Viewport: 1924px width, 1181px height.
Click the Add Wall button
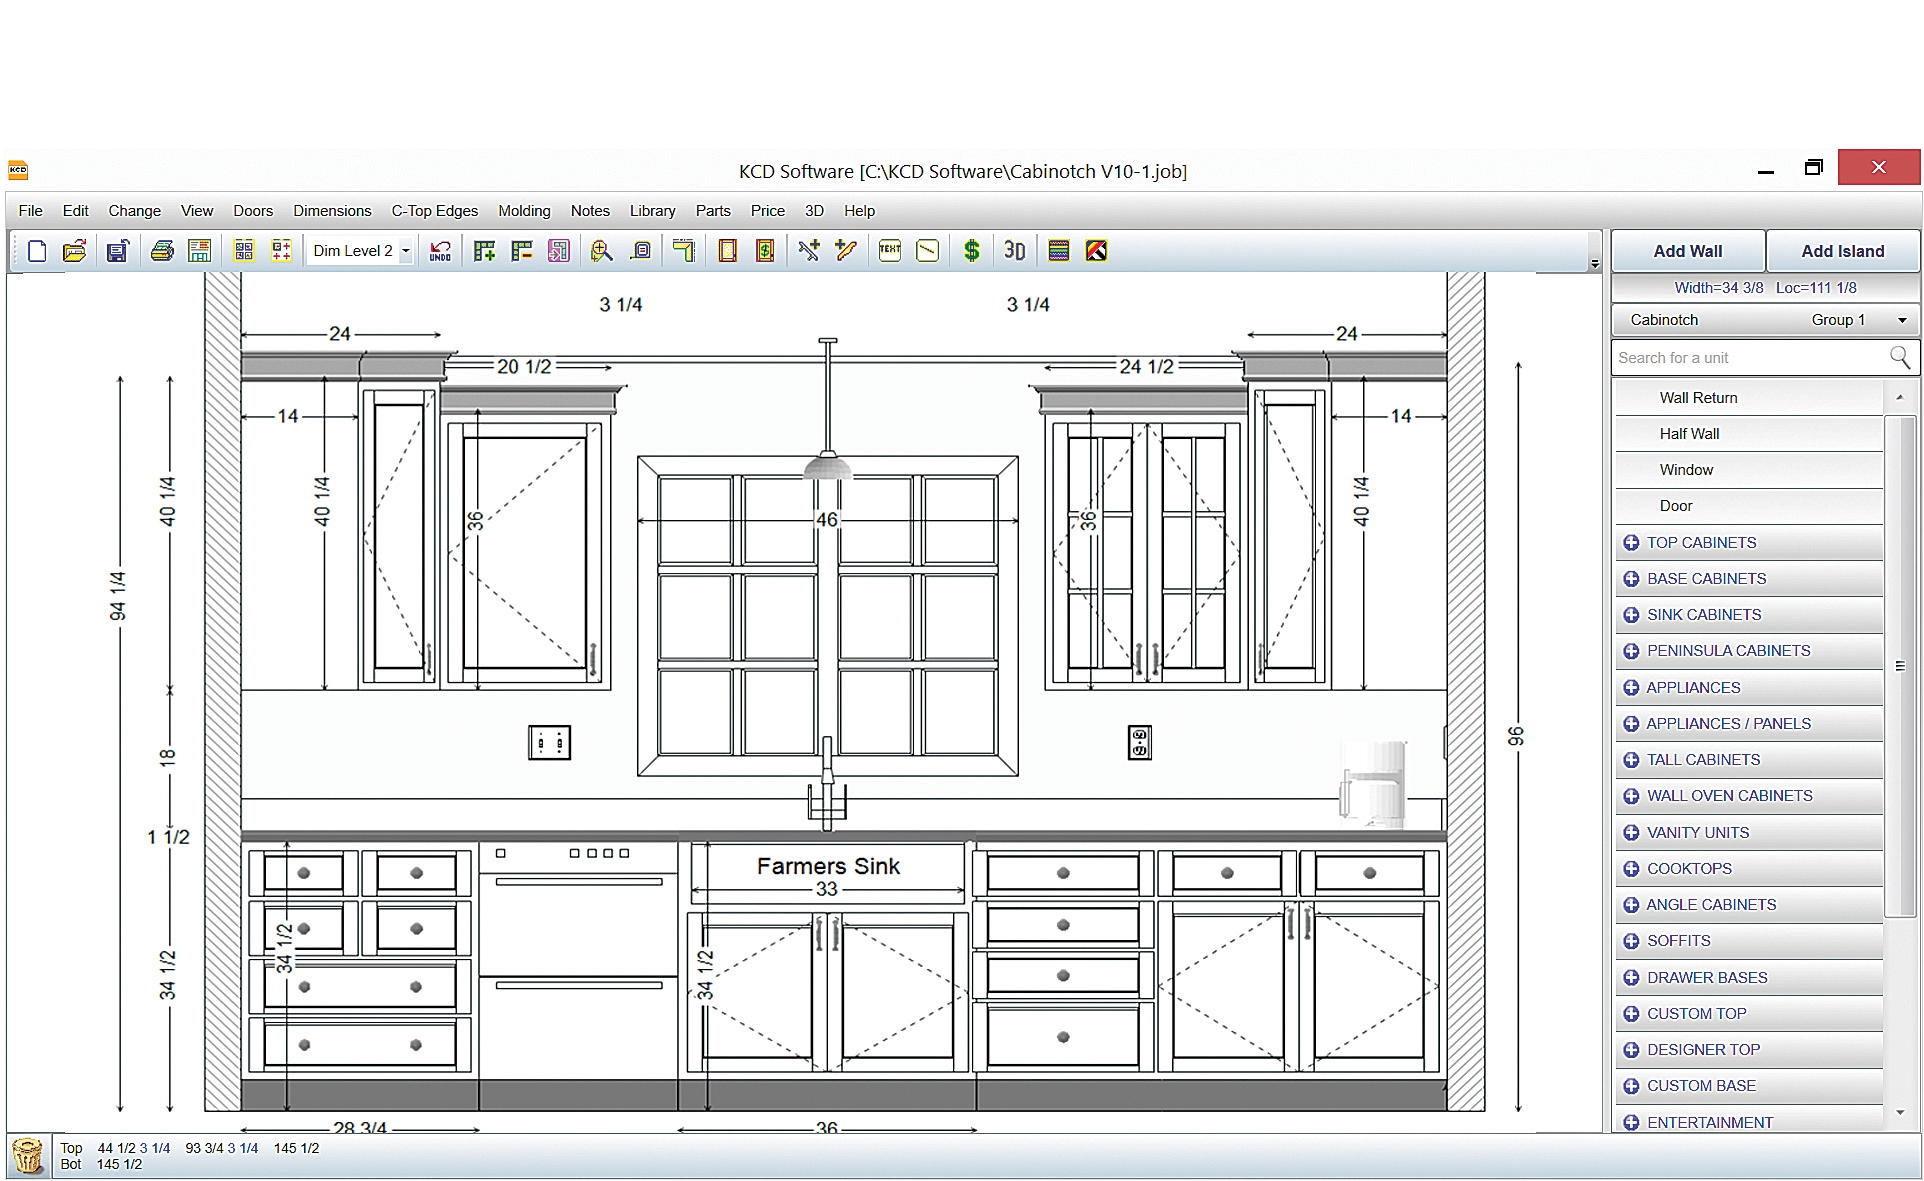1687,251
